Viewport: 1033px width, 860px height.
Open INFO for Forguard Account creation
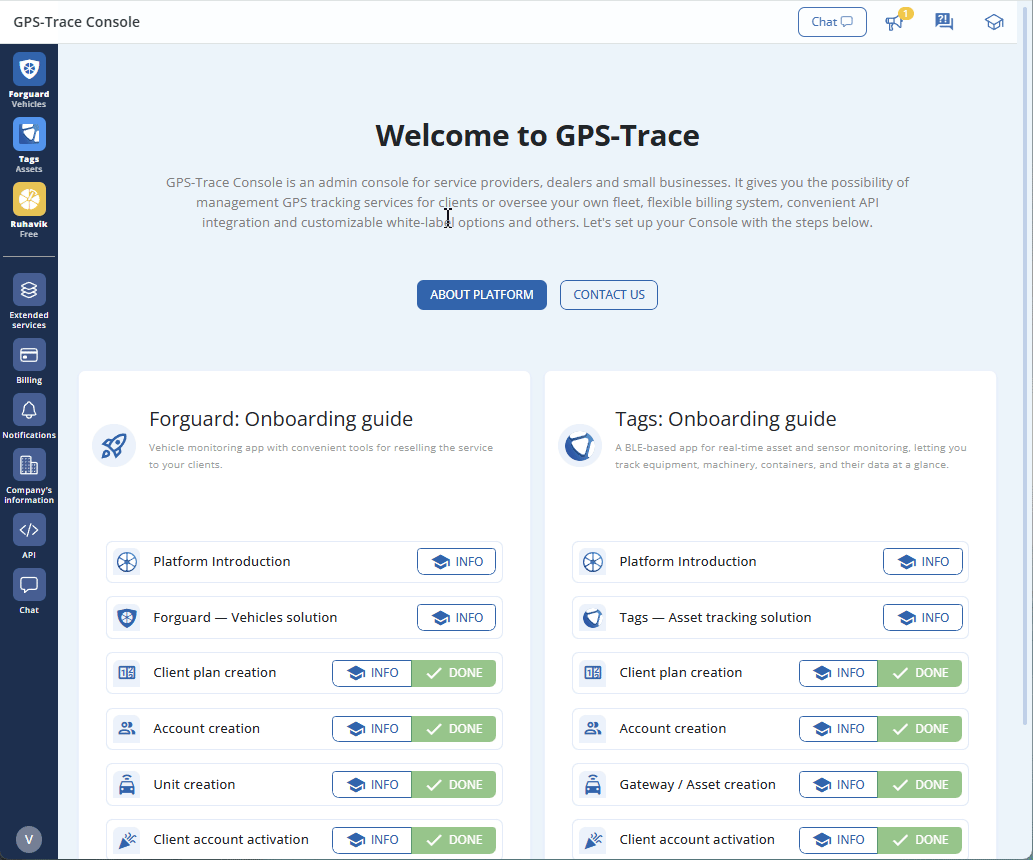click(372, 729)
